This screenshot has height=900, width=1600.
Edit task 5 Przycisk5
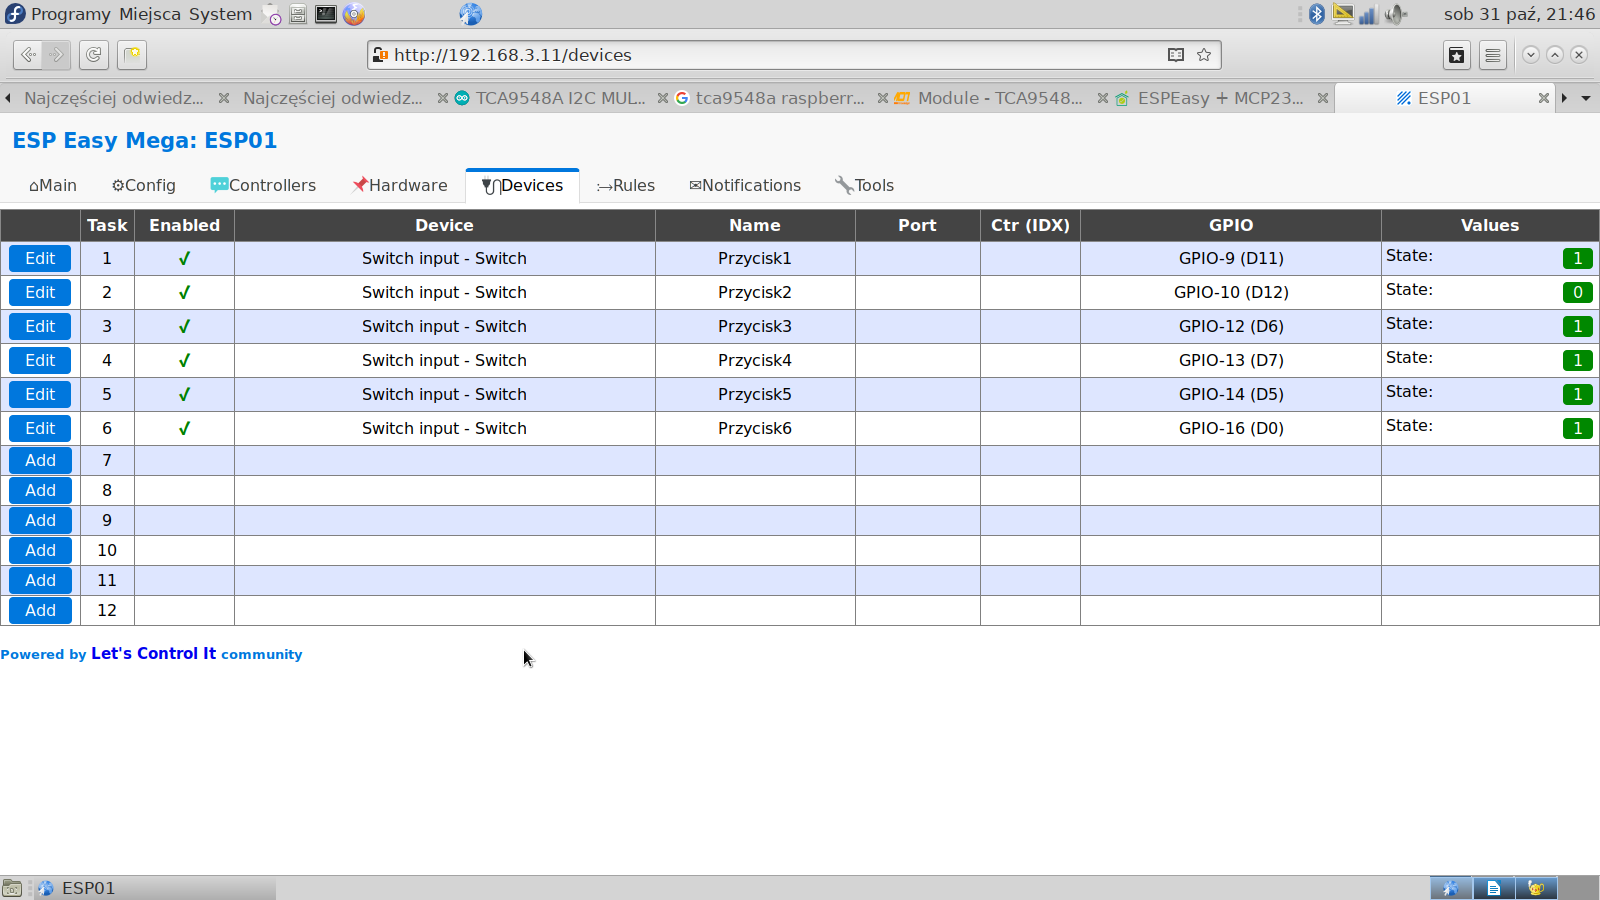40,394
